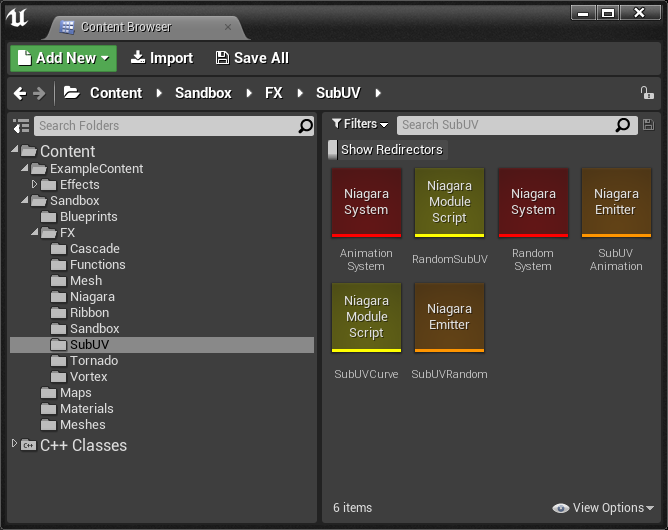Viewport: 668px width, 530px height.
Task: Click the C++ Classes folder icon
Action: coord(28,445)
